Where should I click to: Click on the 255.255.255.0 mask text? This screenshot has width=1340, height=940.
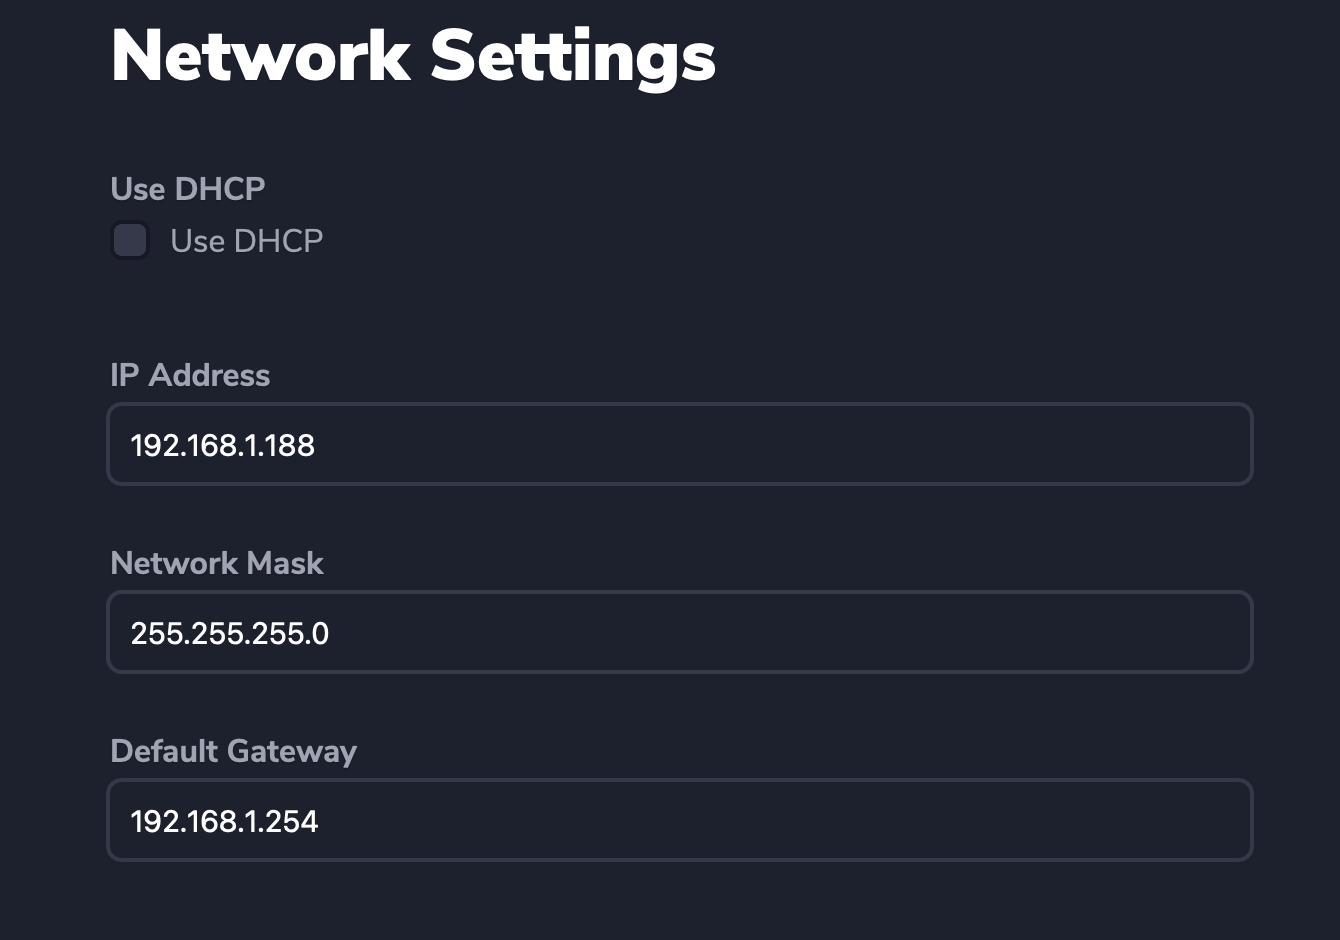230,633
